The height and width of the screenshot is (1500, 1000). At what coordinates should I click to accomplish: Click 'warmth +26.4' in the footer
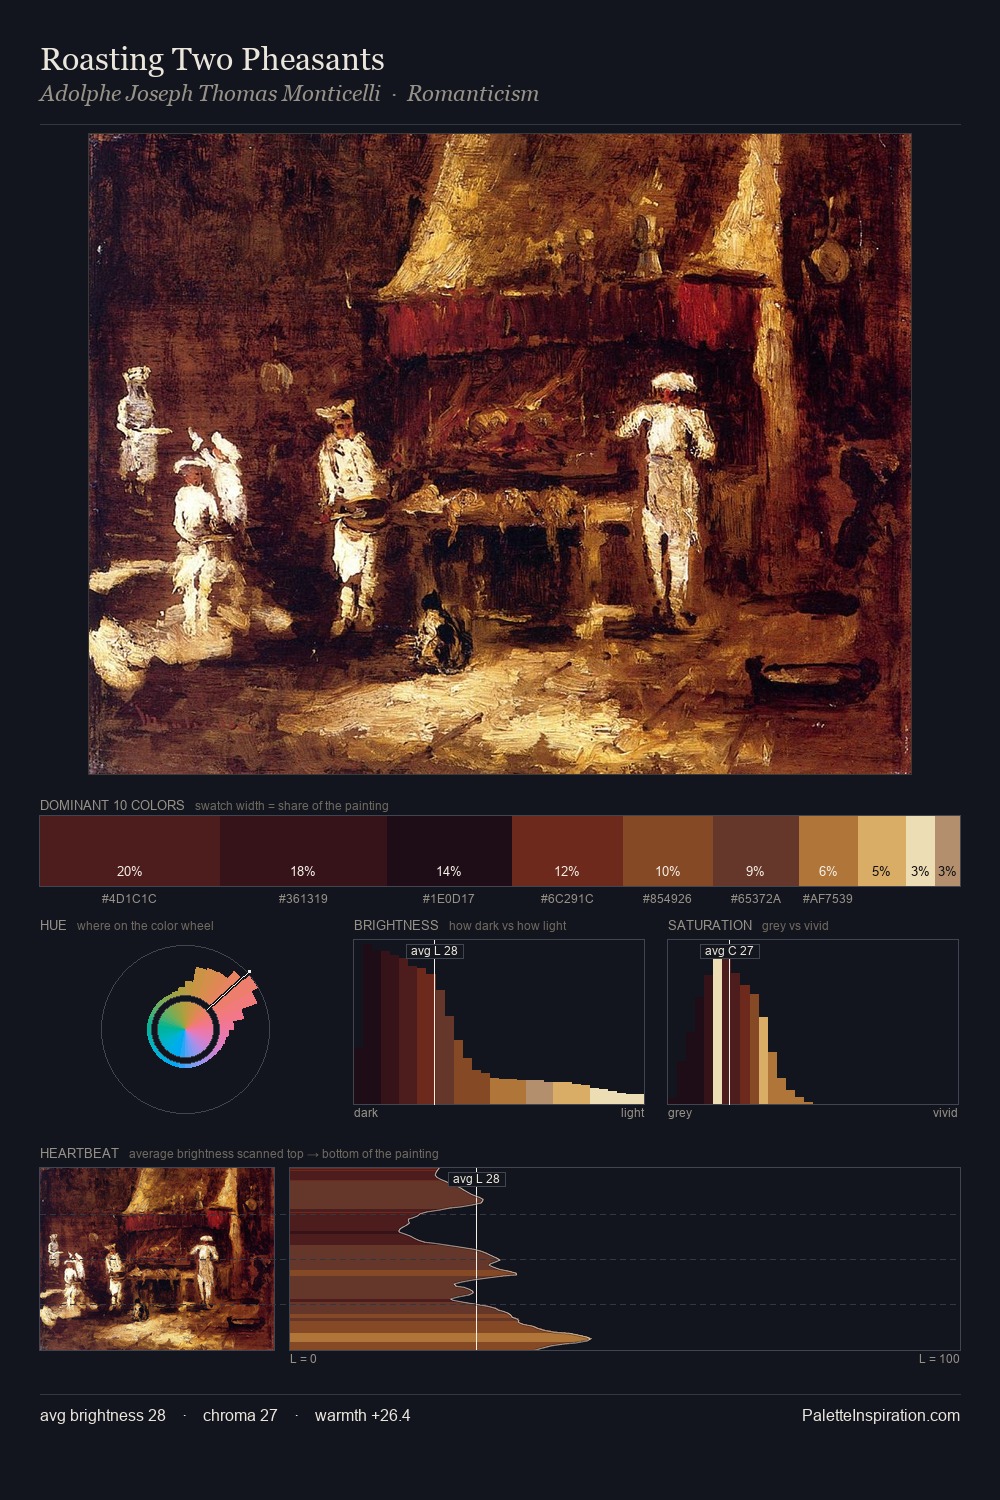363,1415
